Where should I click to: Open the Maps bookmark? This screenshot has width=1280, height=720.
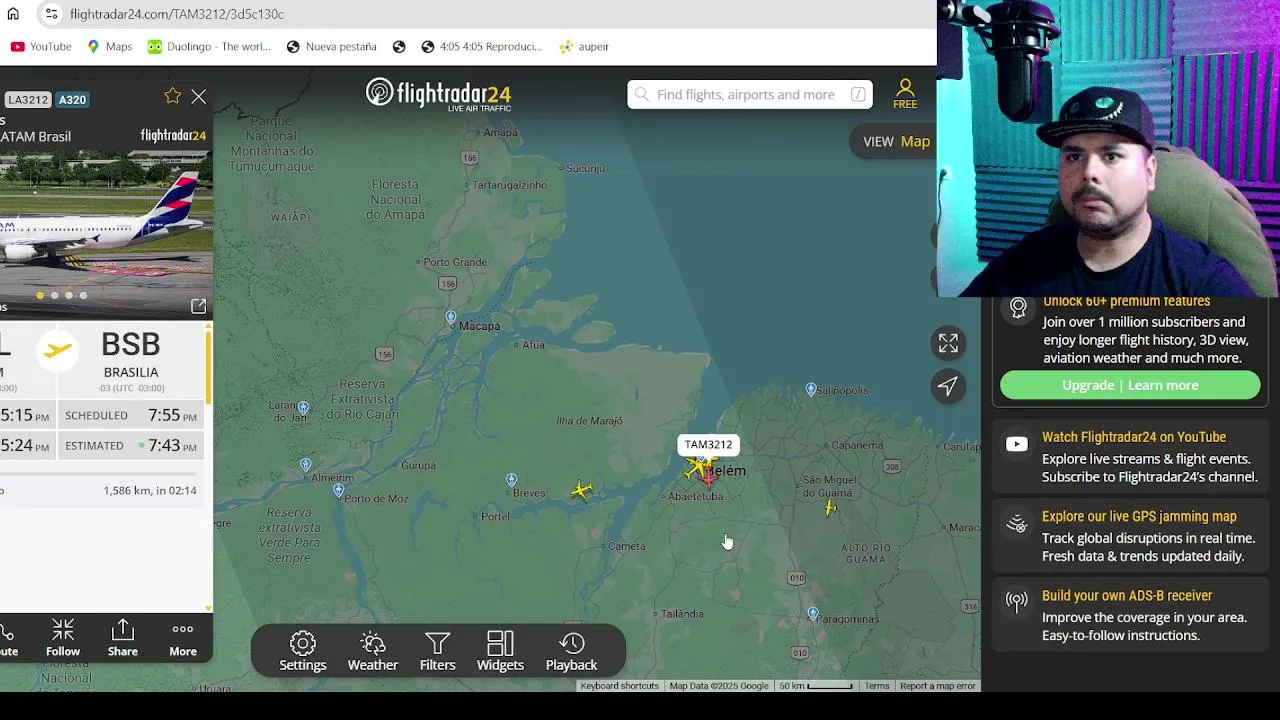[x=109, y=46]
